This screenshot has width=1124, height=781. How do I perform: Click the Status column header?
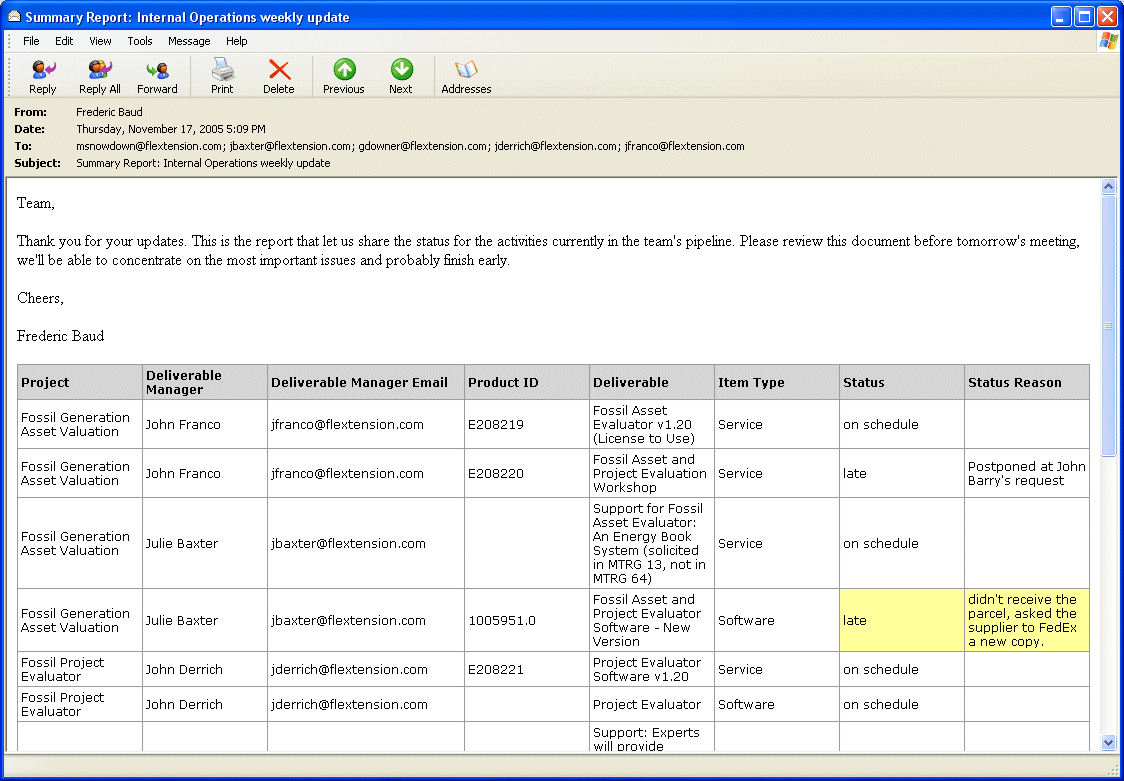[x=902, y=383]
